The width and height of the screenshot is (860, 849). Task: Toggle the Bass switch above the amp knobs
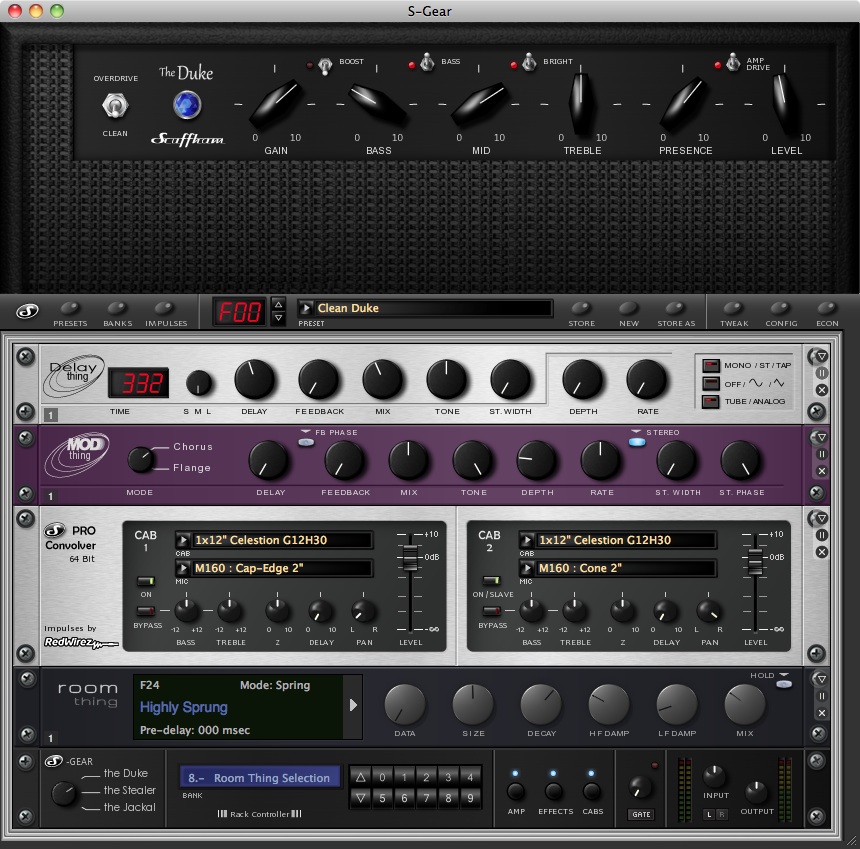point(427,63)
